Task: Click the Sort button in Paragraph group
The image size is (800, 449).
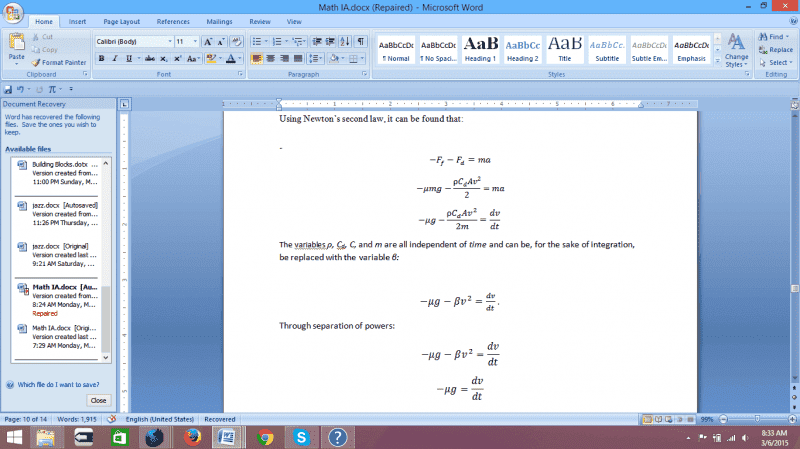Action: point(344,42)
